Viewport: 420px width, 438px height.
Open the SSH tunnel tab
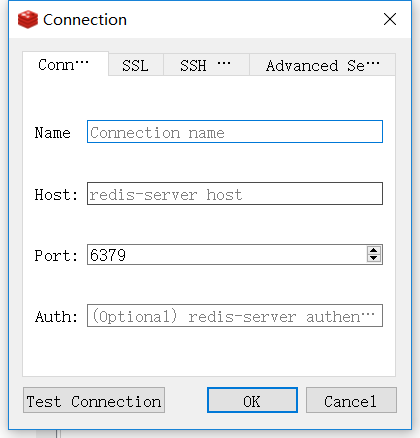tap(206, 65)
